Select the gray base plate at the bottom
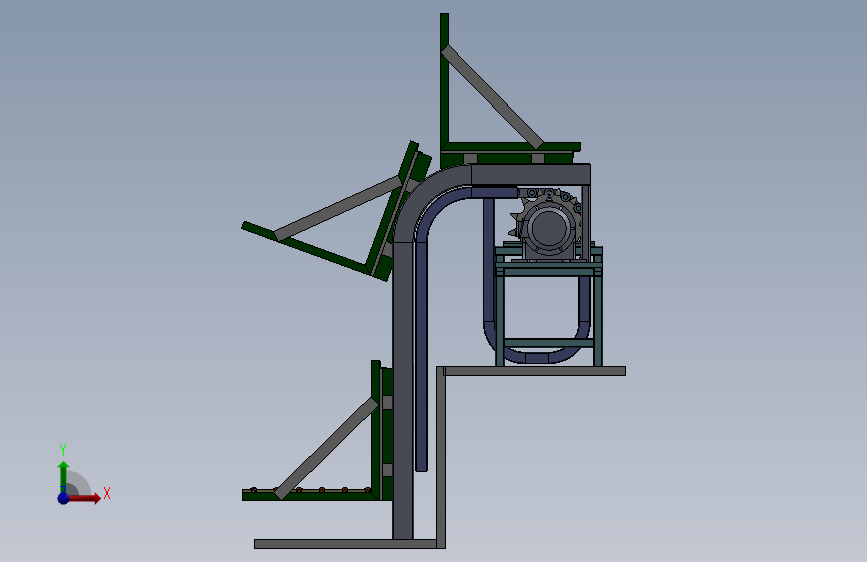 point(346,544)
